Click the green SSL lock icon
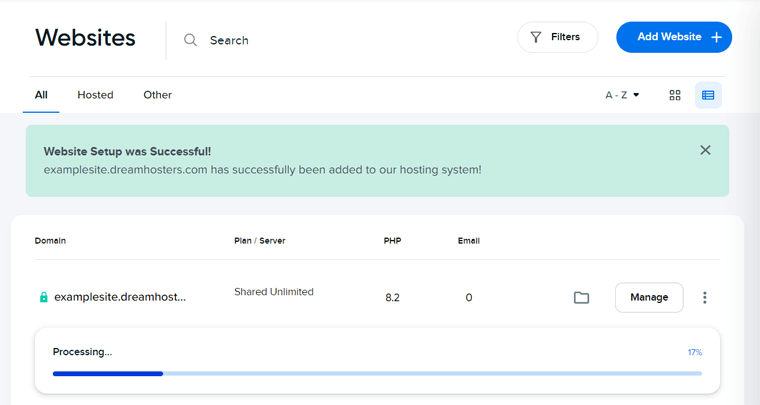The height and width of the screenshot is (405, 760). pyautogui.click(x=44, y=297)
